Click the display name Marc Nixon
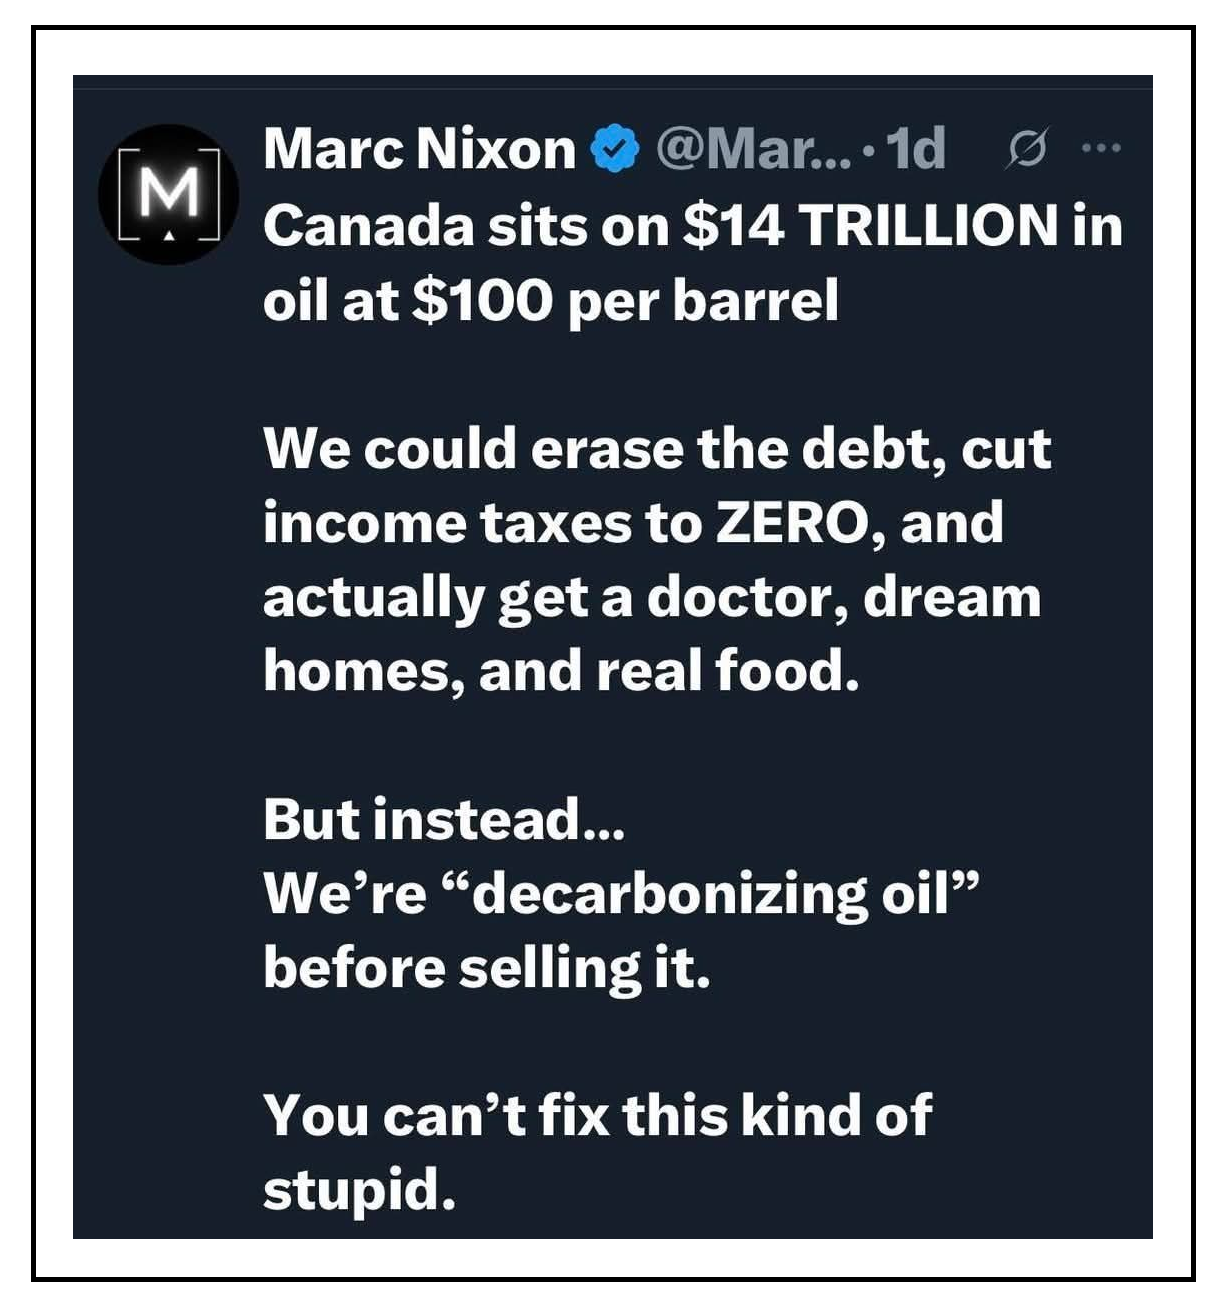The image size is (1227, 1310). point(419,149)
